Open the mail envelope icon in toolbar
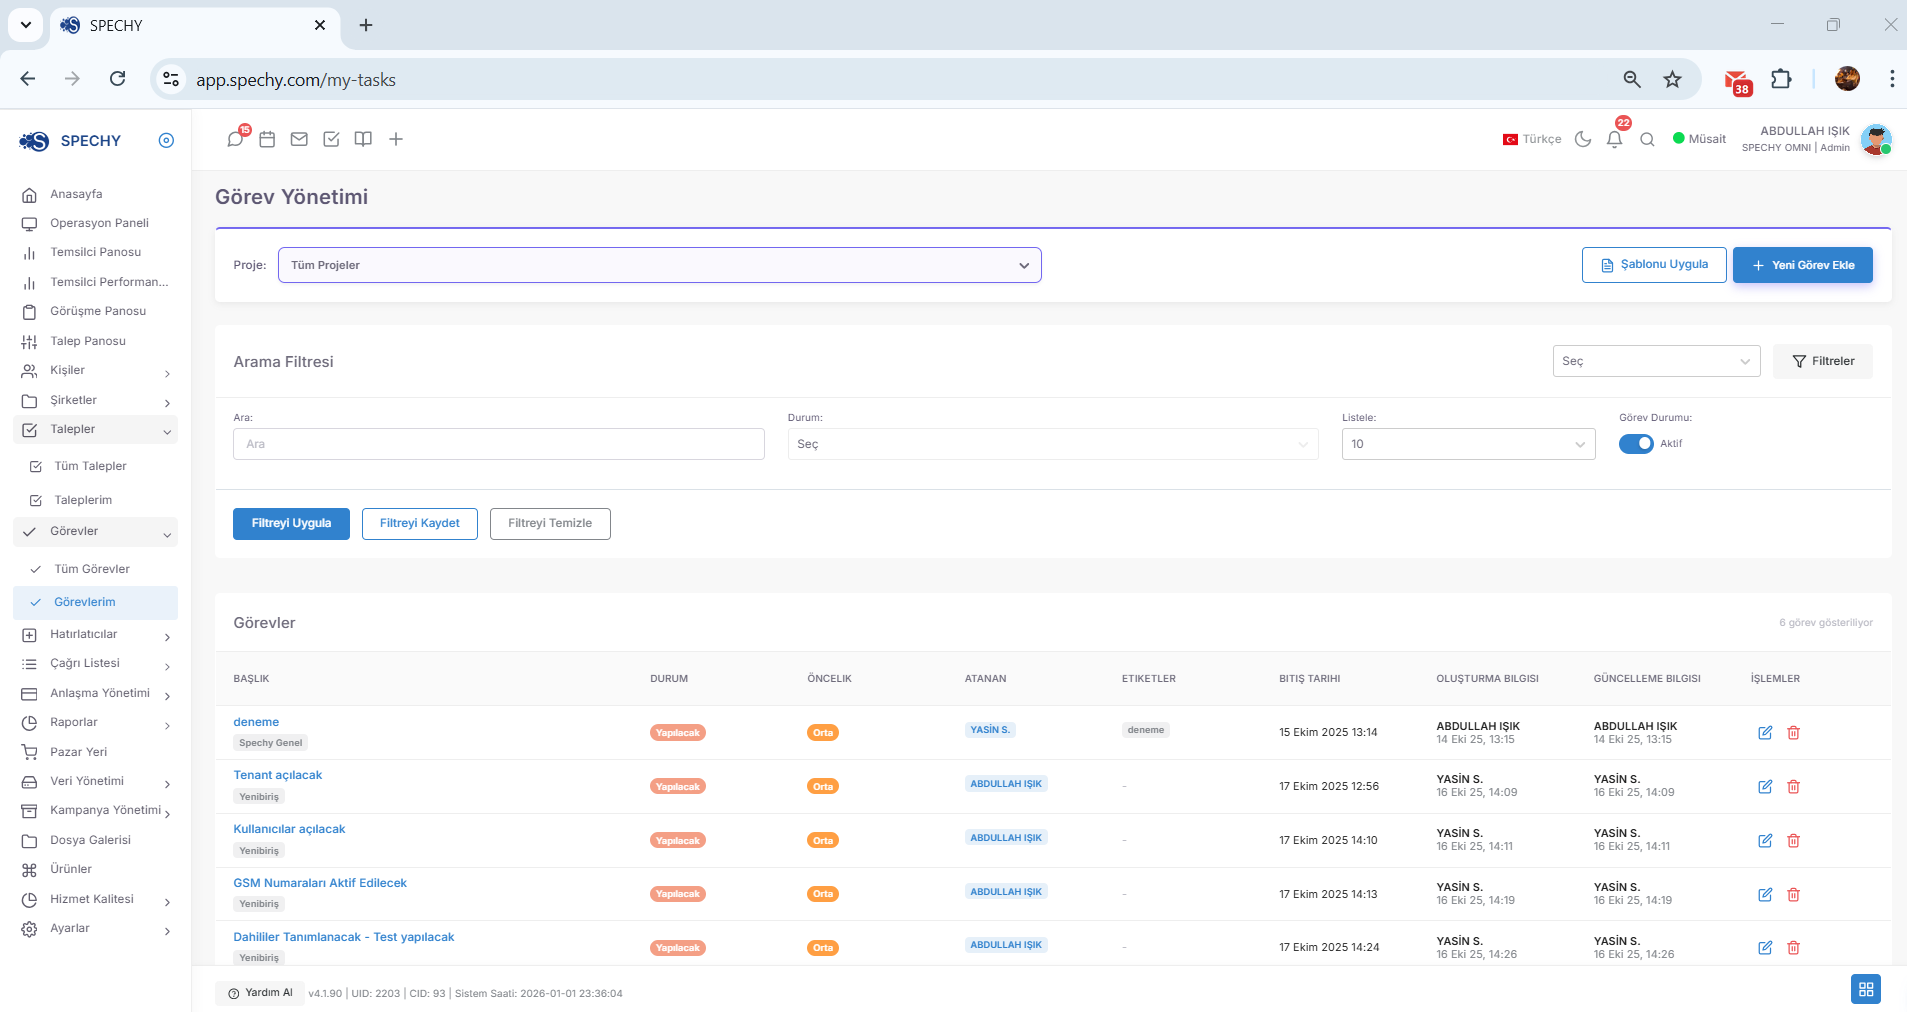This screenshot has height=1012, width=1907. click(x=299, y=139)
